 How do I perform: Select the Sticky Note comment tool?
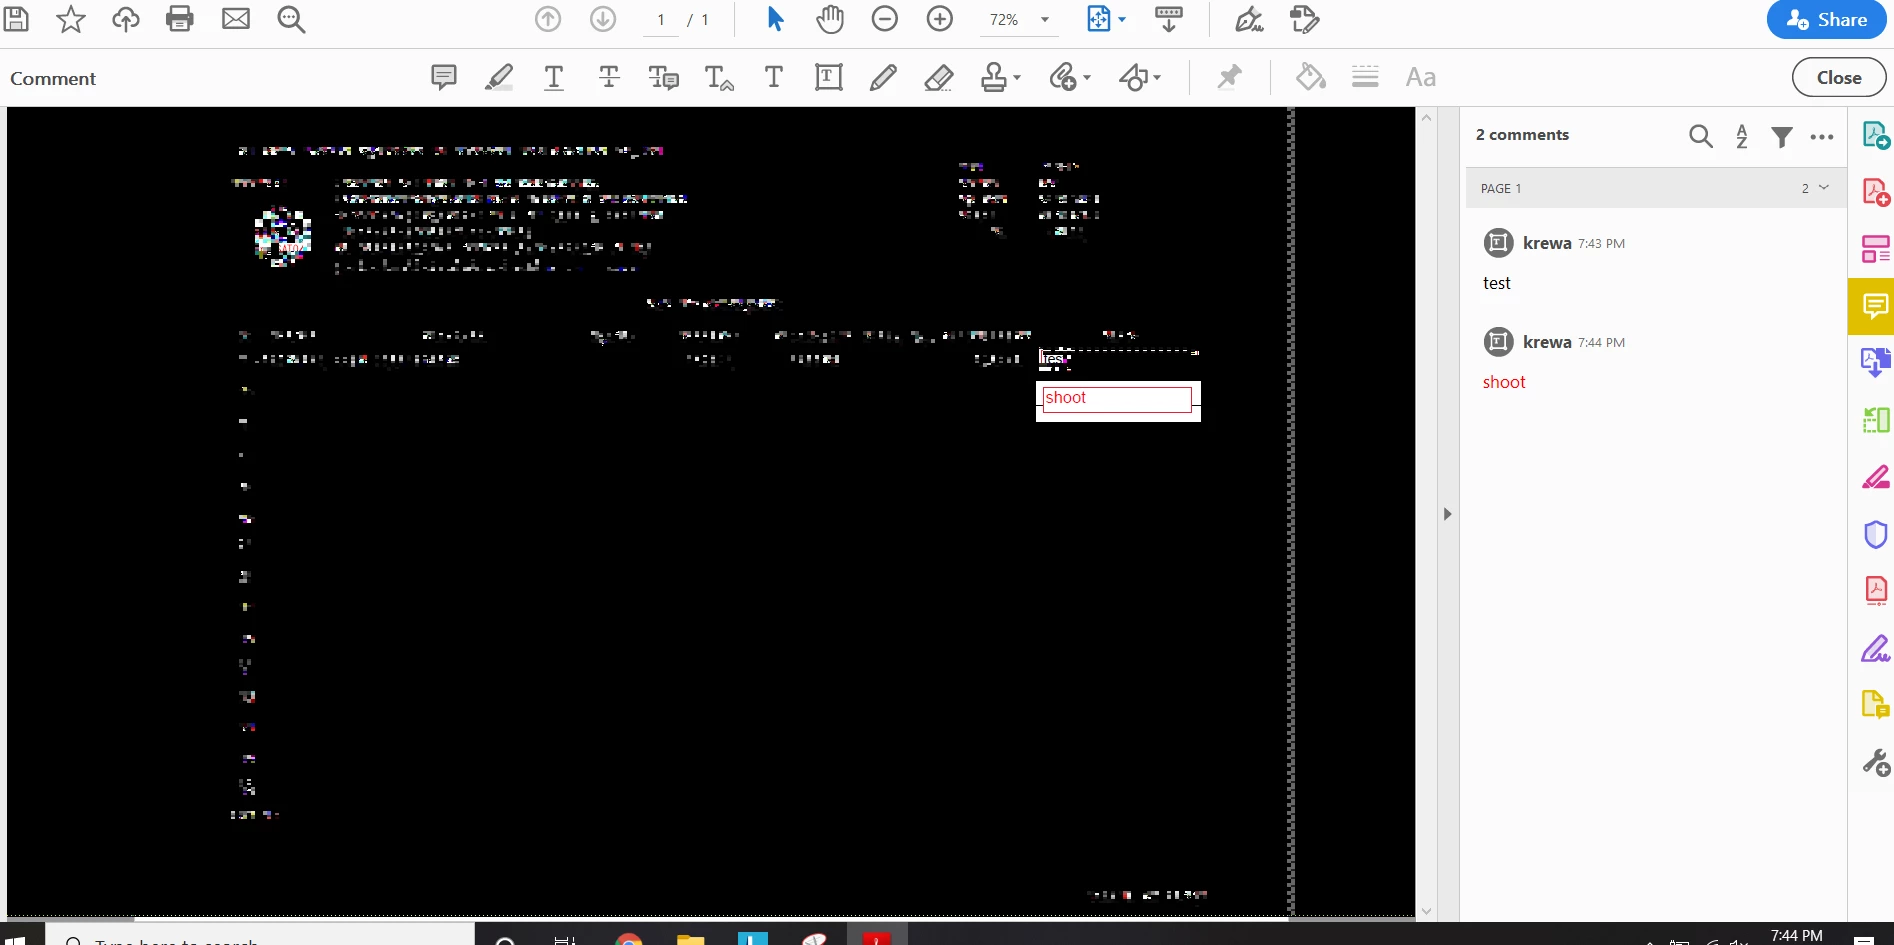point(444,77)
